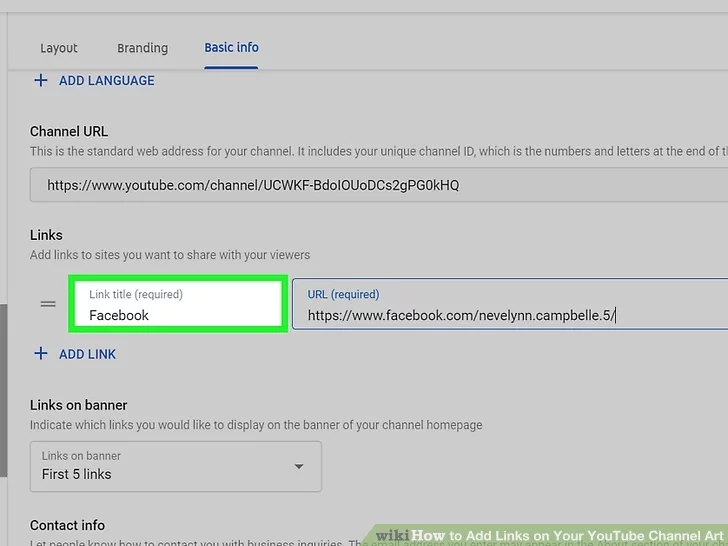Open the Links on banner dropdown
The width and height of the screenshot is (728, 546).
pos(176,466)
